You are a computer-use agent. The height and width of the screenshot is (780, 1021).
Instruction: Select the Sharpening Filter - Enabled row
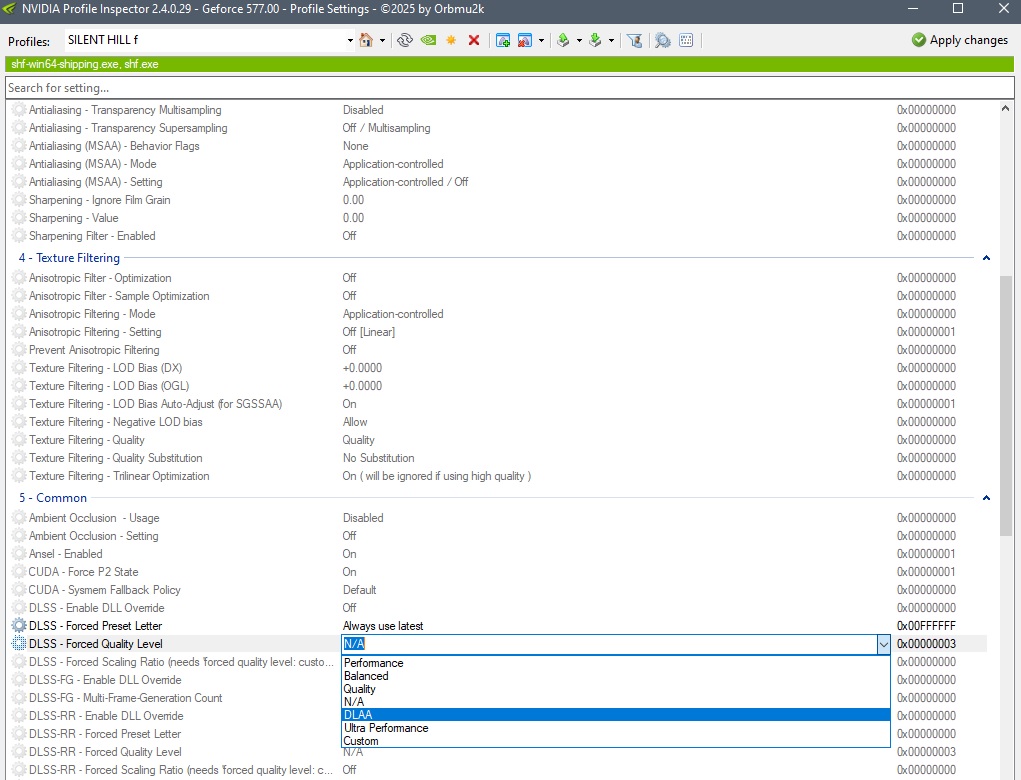coord(499,236)
